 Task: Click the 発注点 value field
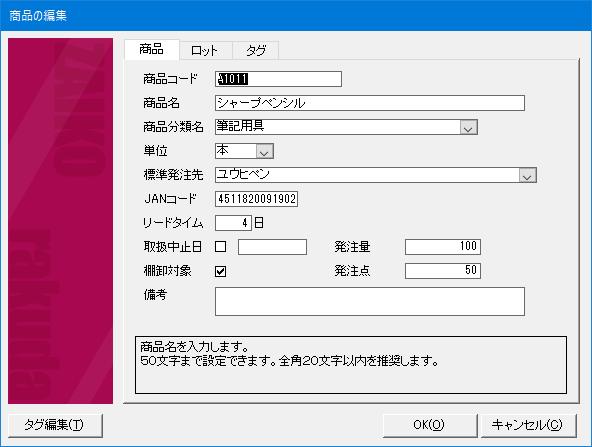pos(443,271)
